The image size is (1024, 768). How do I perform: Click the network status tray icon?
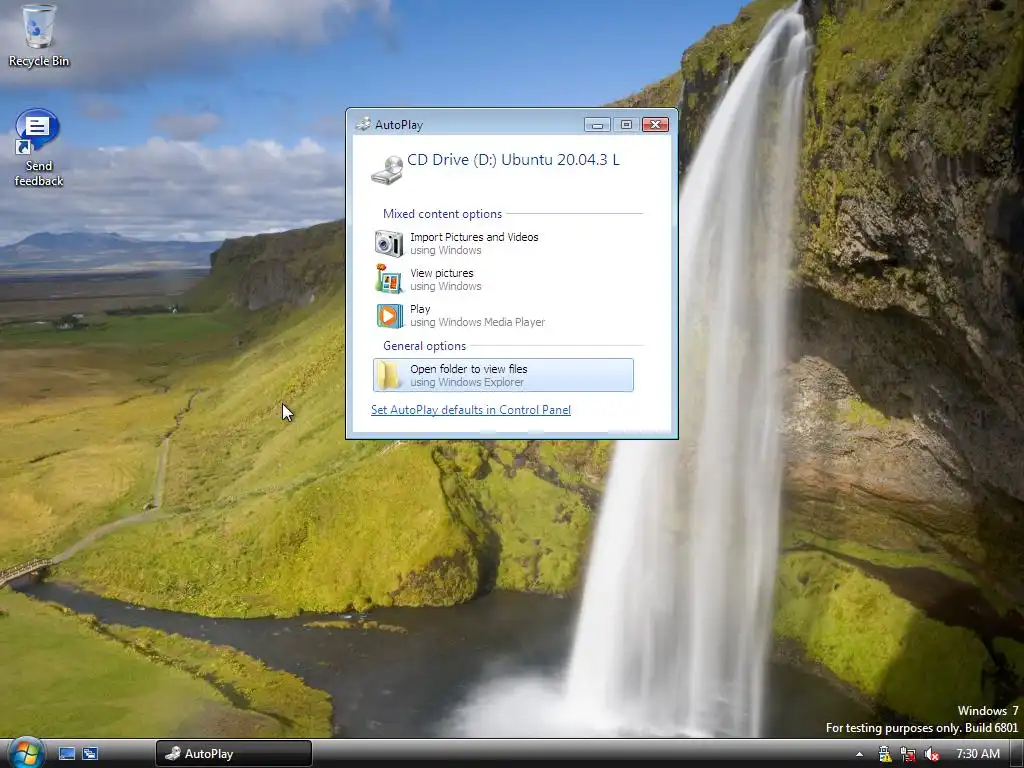[x=908, y=754]
